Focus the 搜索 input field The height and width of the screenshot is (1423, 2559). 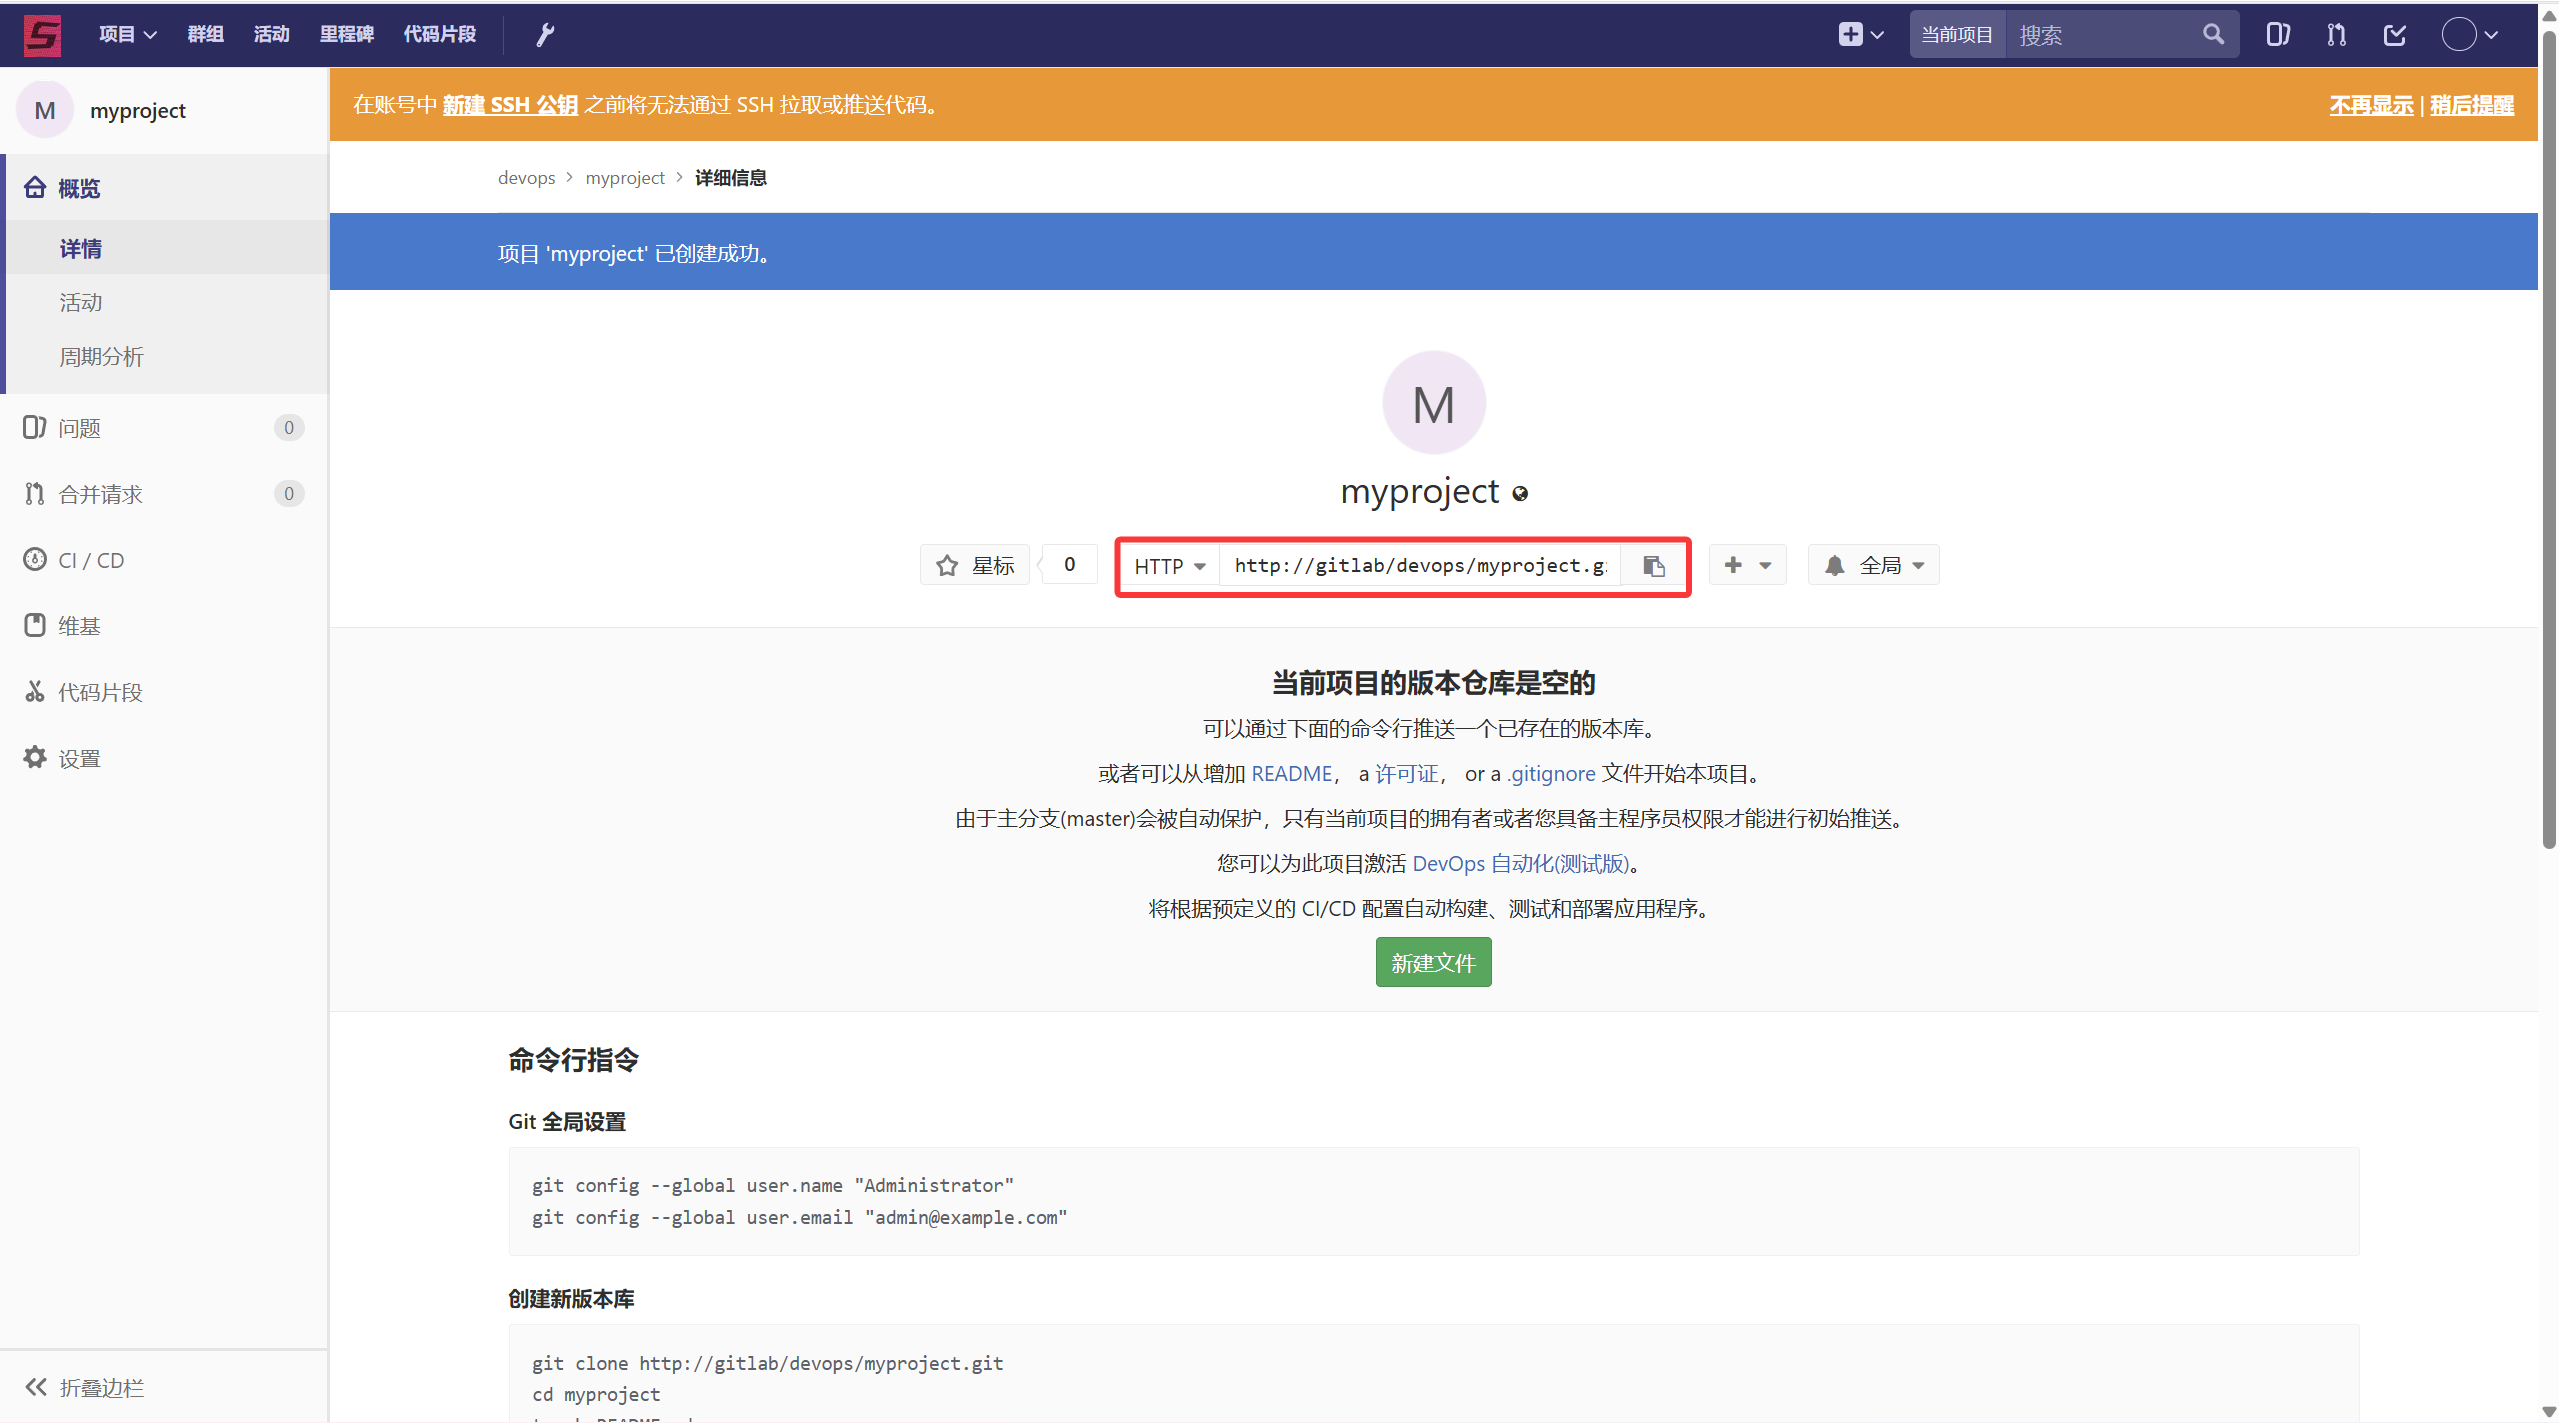click(x=2105, y=35)
